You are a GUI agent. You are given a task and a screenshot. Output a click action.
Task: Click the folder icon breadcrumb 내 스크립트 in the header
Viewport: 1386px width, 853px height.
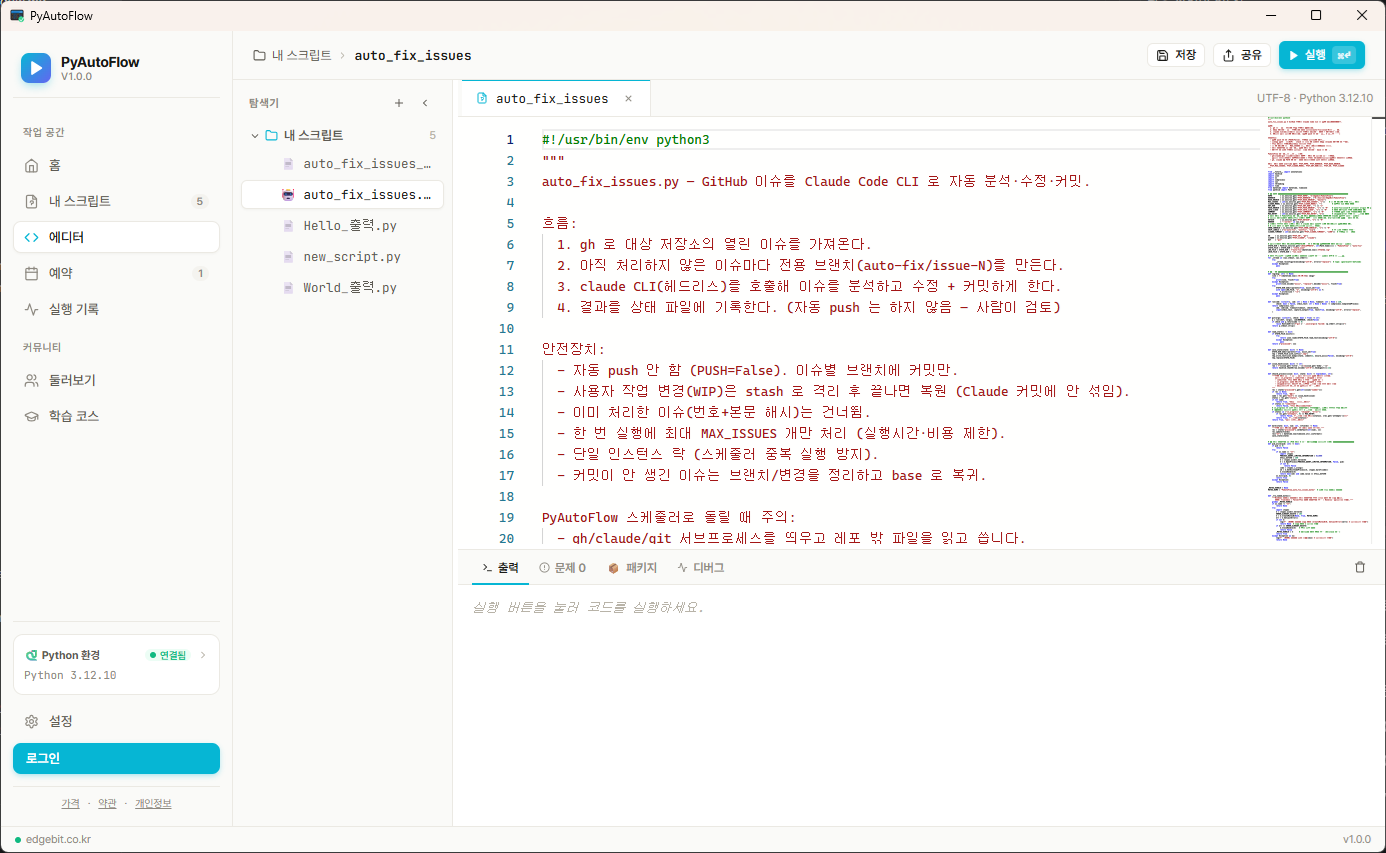pos(292,56)
